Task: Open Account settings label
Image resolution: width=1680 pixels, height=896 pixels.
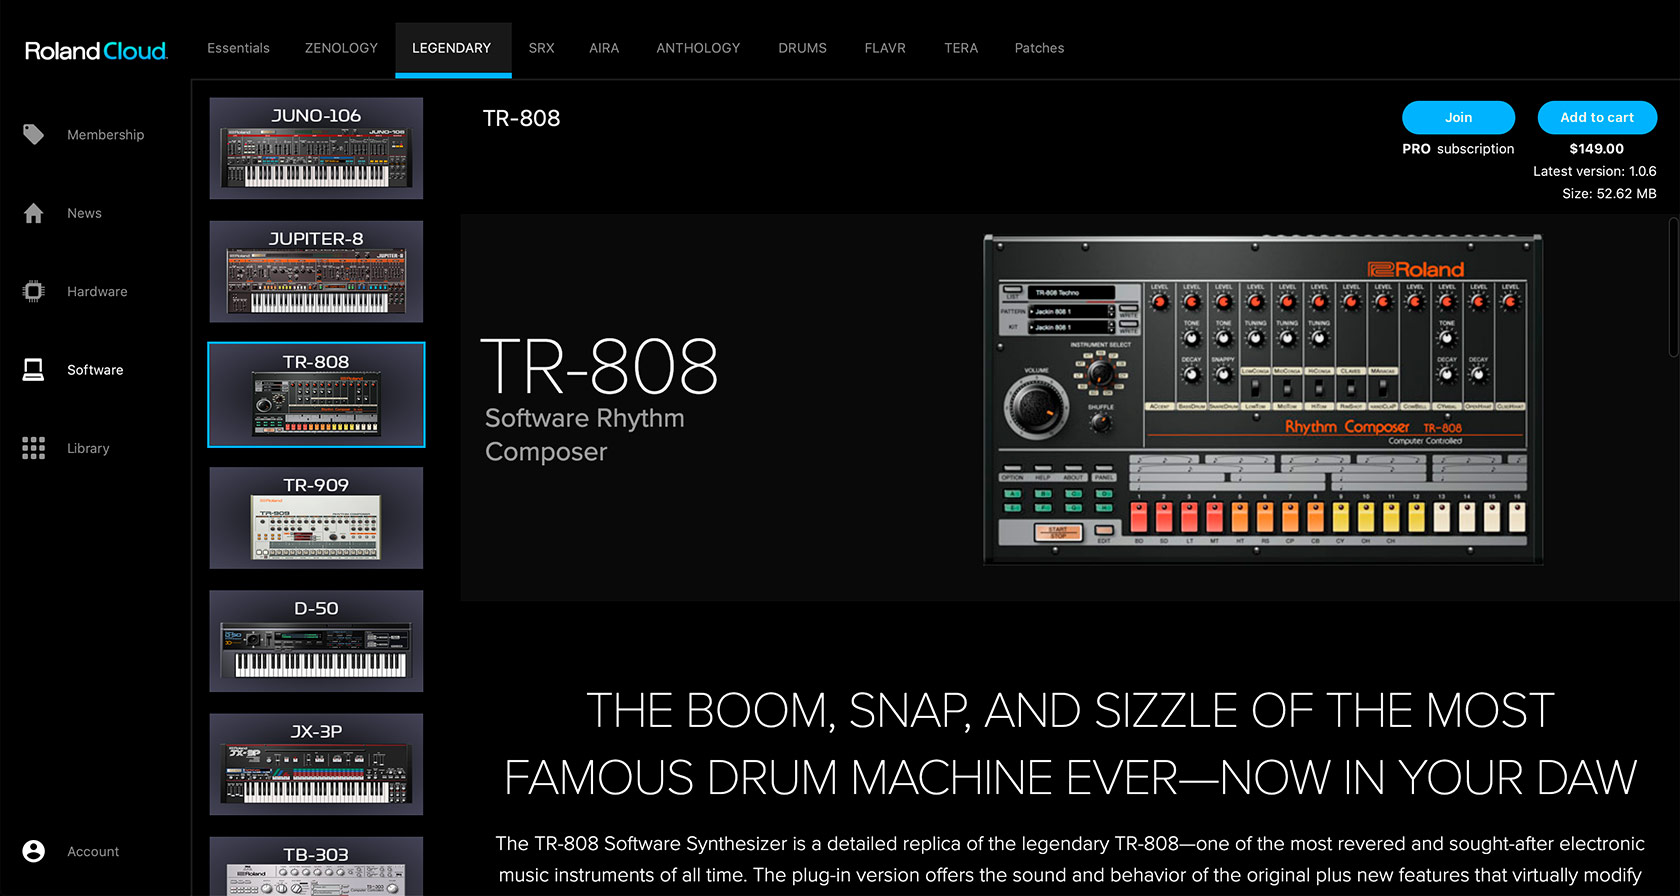Action: tap(93, 852)
